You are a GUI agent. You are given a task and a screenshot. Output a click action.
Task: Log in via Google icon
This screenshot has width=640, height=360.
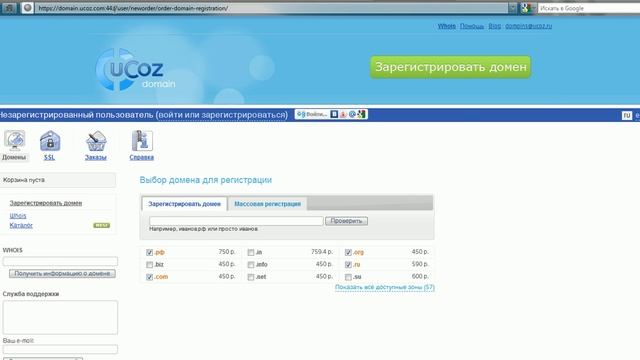pos(361,114)
